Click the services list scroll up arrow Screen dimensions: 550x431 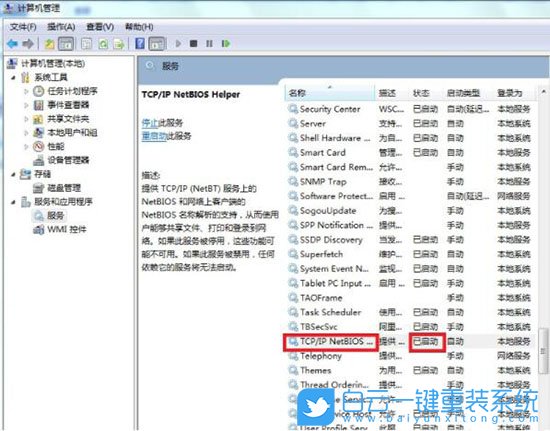[543, 92]
